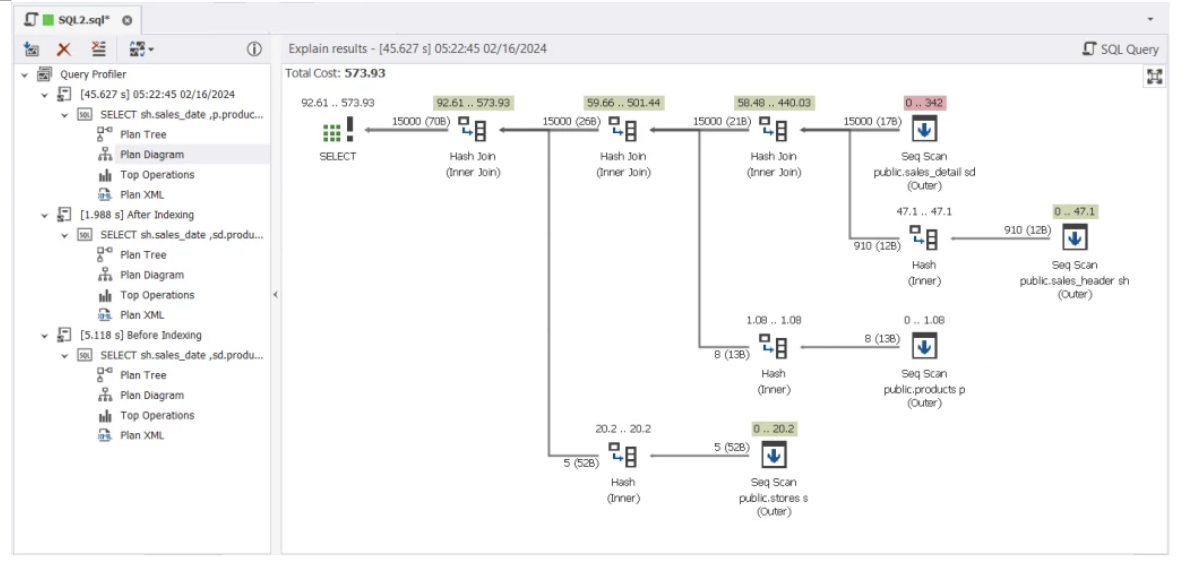Collapse the SELECT node under Before Indexing

65,355
